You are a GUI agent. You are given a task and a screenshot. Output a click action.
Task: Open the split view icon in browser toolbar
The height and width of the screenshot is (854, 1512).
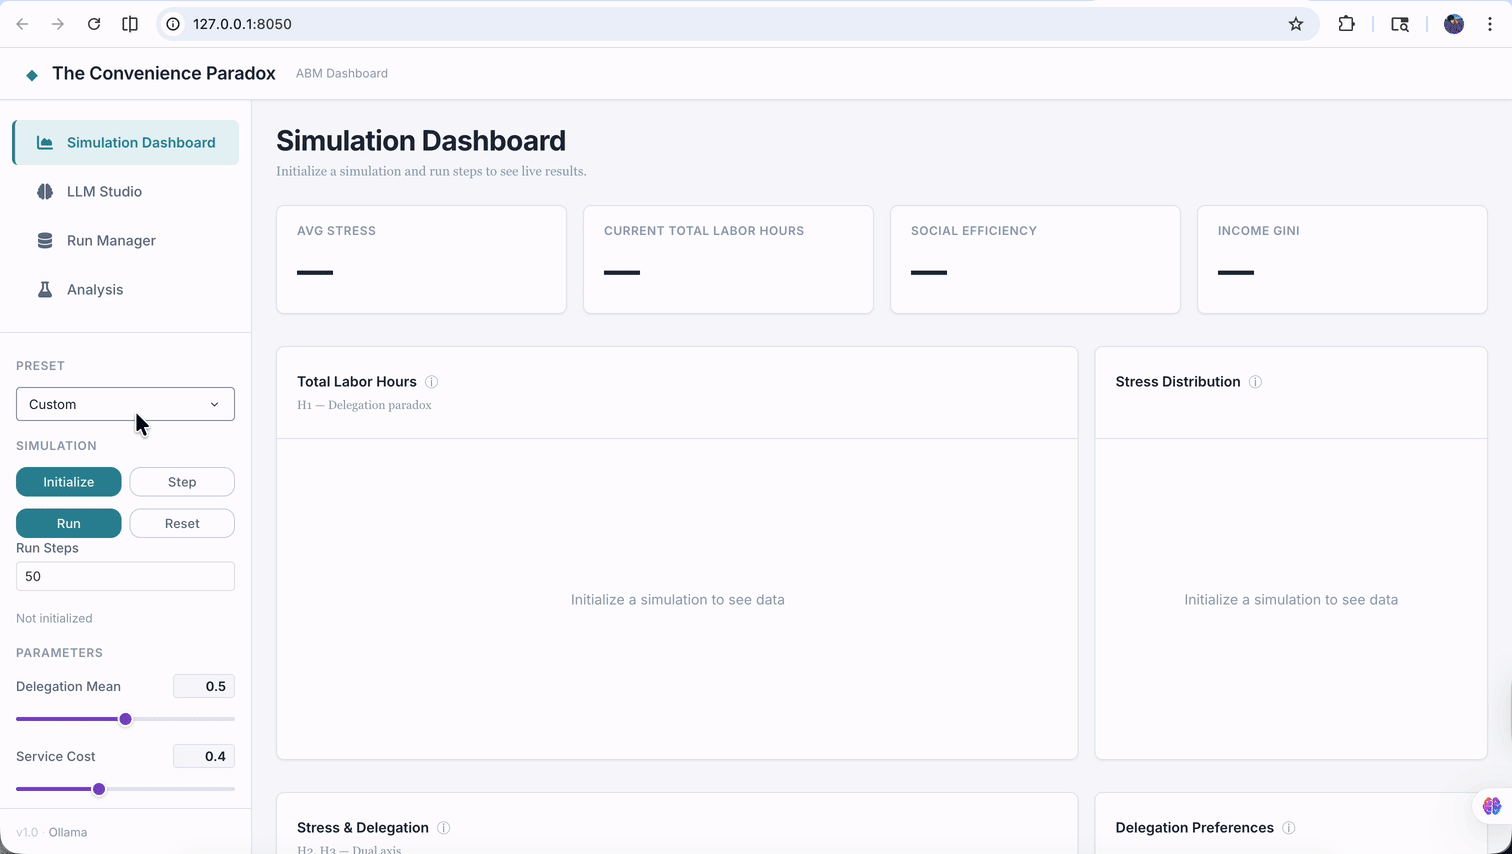click(x=130, y=24)
